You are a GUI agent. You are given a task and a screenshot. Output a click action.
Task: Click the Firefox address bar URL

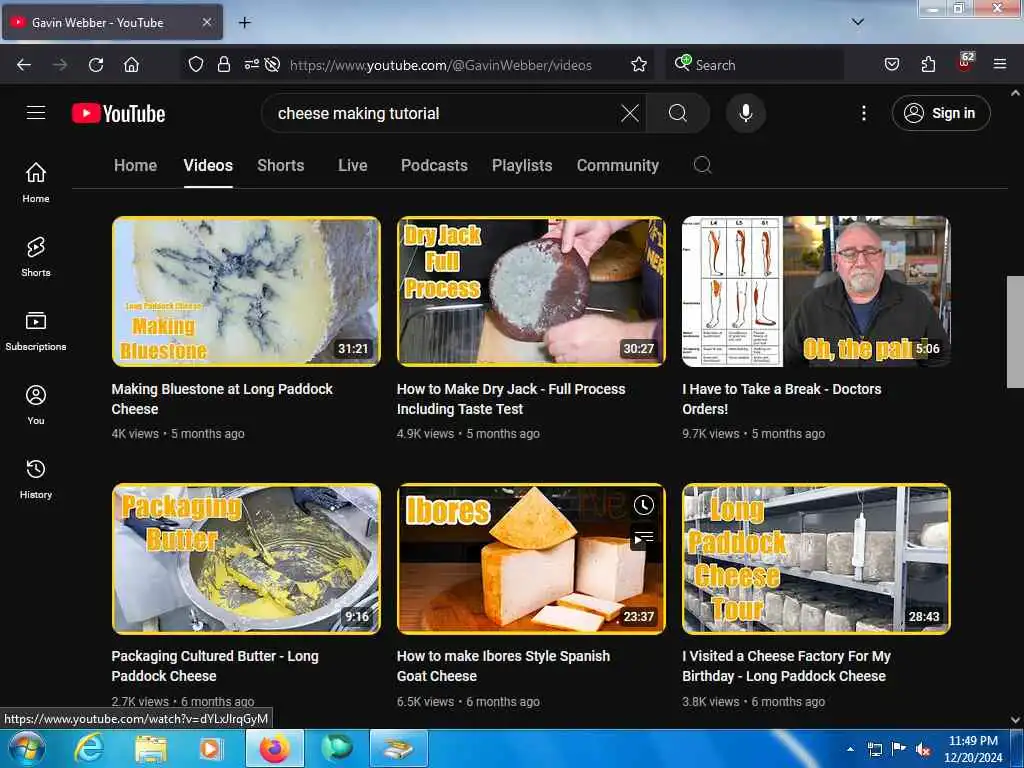pyautogui.click(x=441, y=65)
